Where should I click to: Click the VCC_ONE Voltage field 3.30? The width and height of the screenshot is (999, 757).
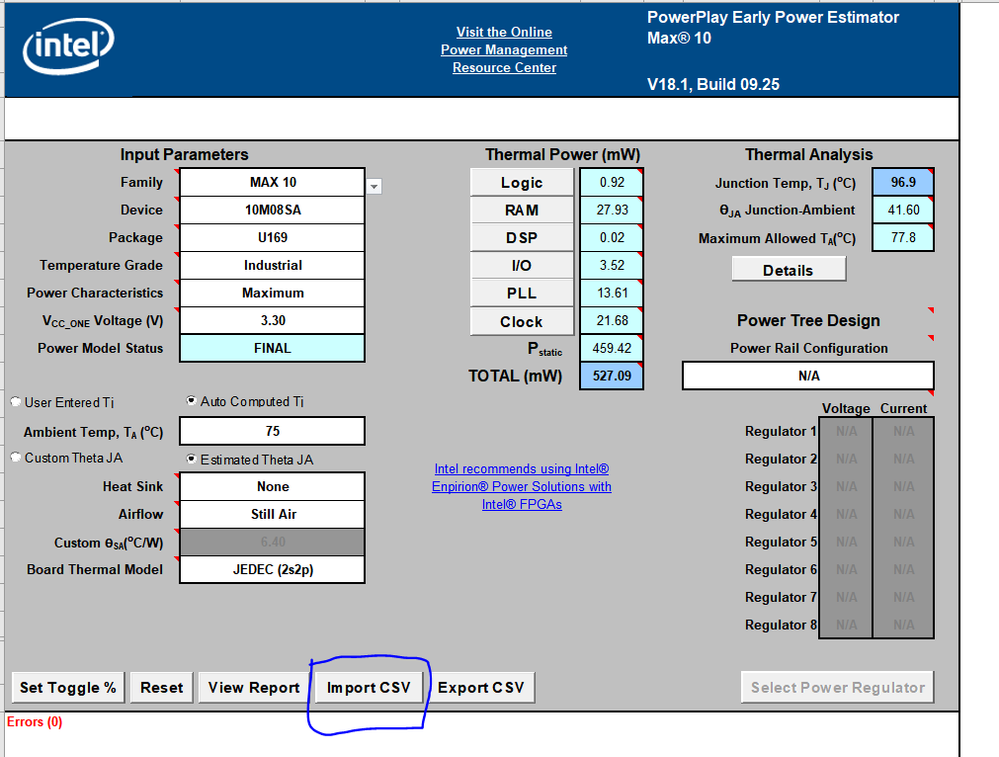pyautogui.click(x=273, y=321)
